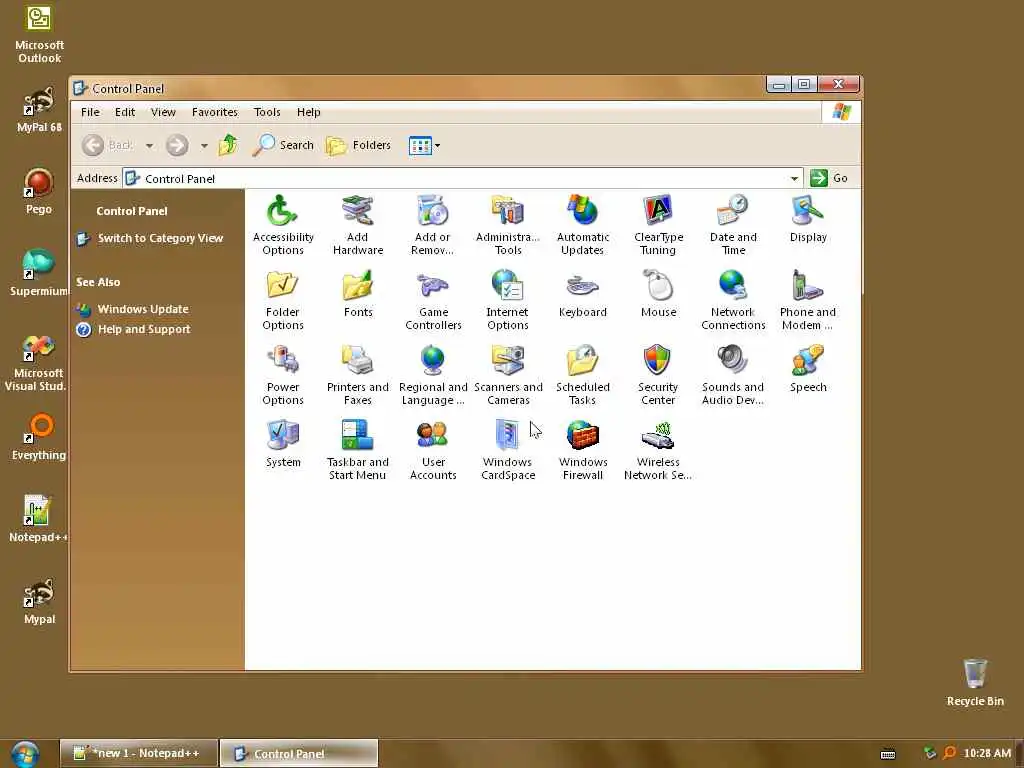Open the Edit menu
The image size is (1024, 768).
click(x=125, y=112)
